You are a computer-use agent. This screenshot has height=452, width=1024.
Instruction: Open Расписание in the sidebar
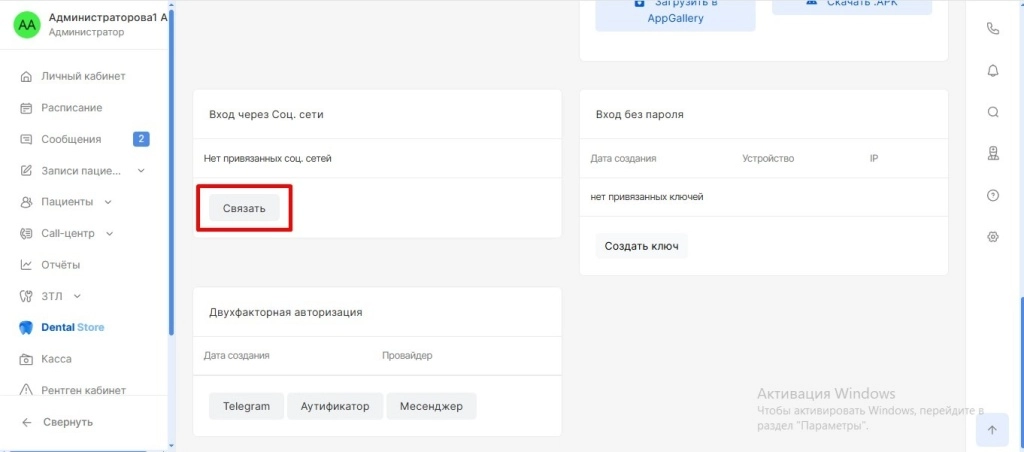coord(71,108)
